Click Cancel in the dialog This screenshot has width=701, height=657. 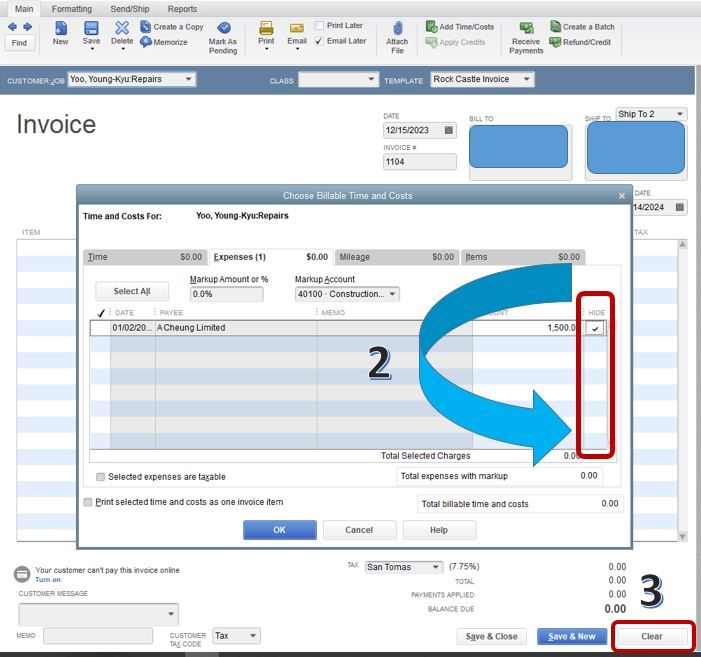[359, 530]
